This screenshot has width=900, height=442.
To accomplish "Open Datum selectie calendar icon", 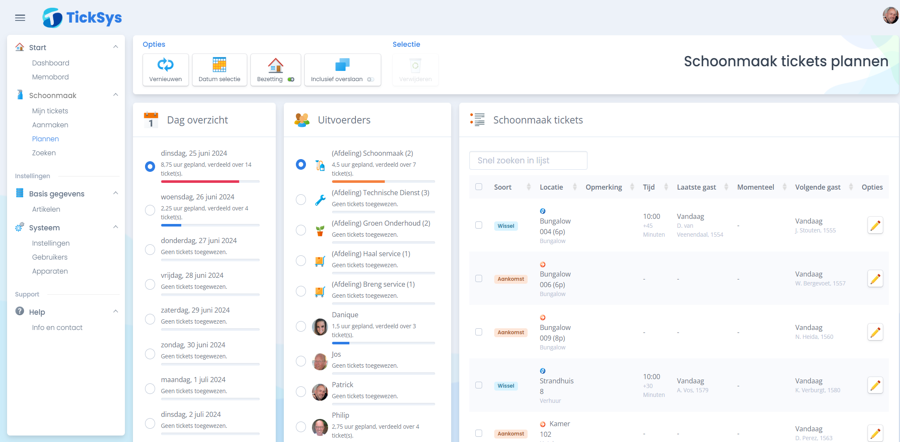I will pos(219,64).
